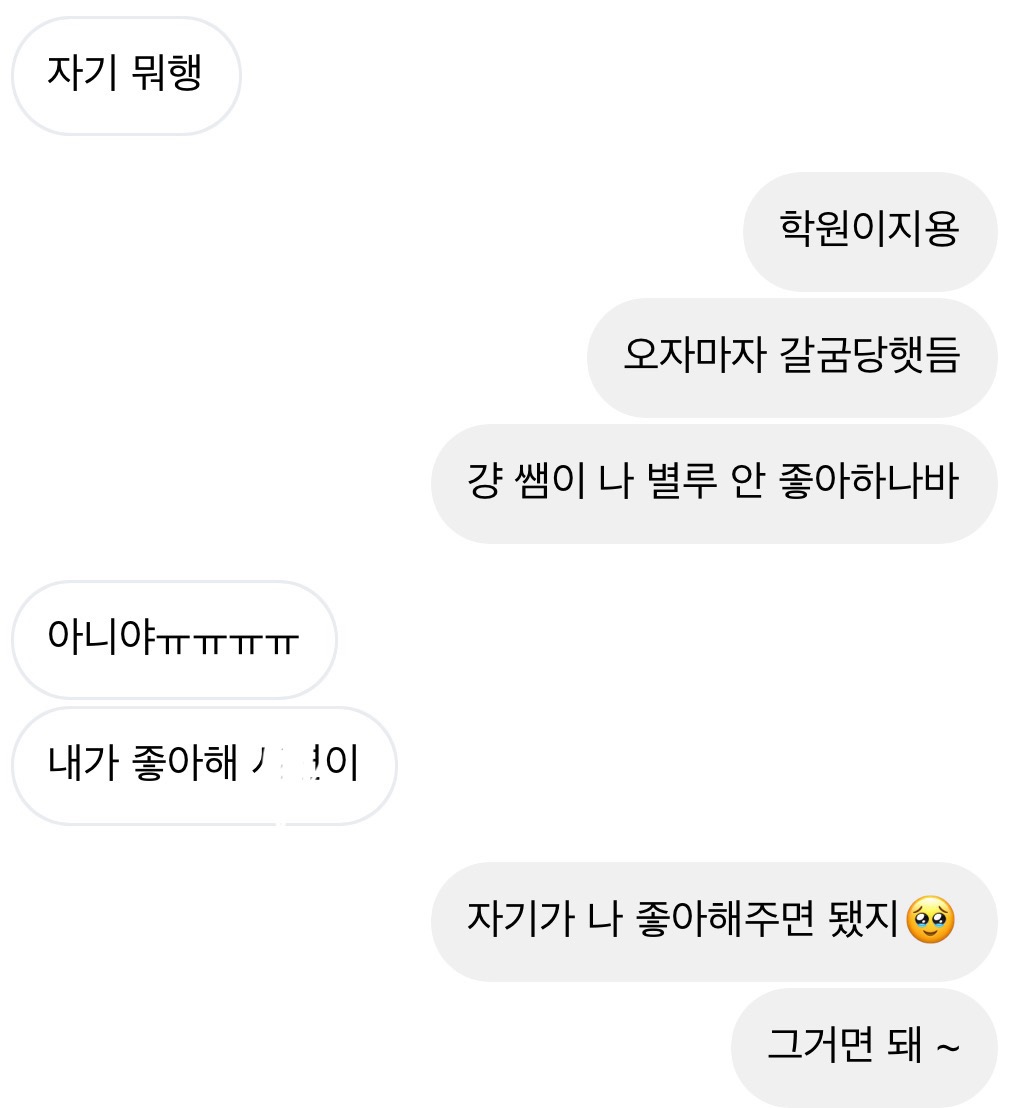Click the word '갈굼당햇듬' in sent message
The width and height of the screenshot is (1022, 1108).
(x=869, y=355)
